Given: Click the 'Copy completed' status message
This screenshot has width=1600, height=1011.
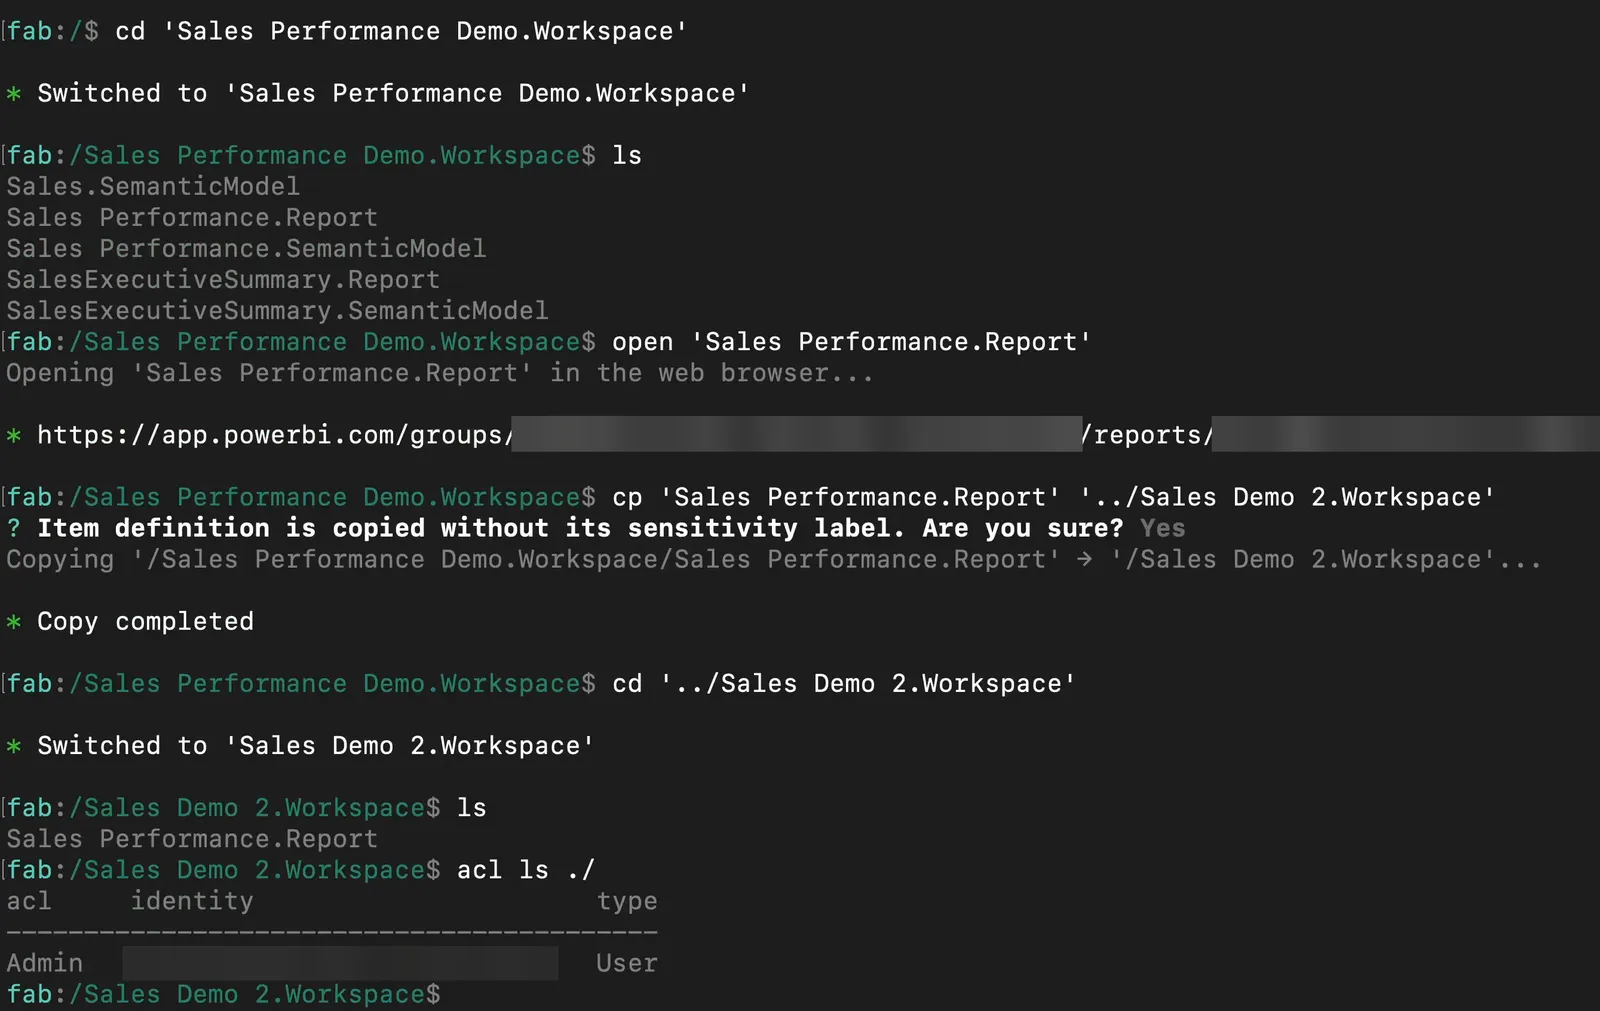Looking at the screenshot, I should 145,621.
